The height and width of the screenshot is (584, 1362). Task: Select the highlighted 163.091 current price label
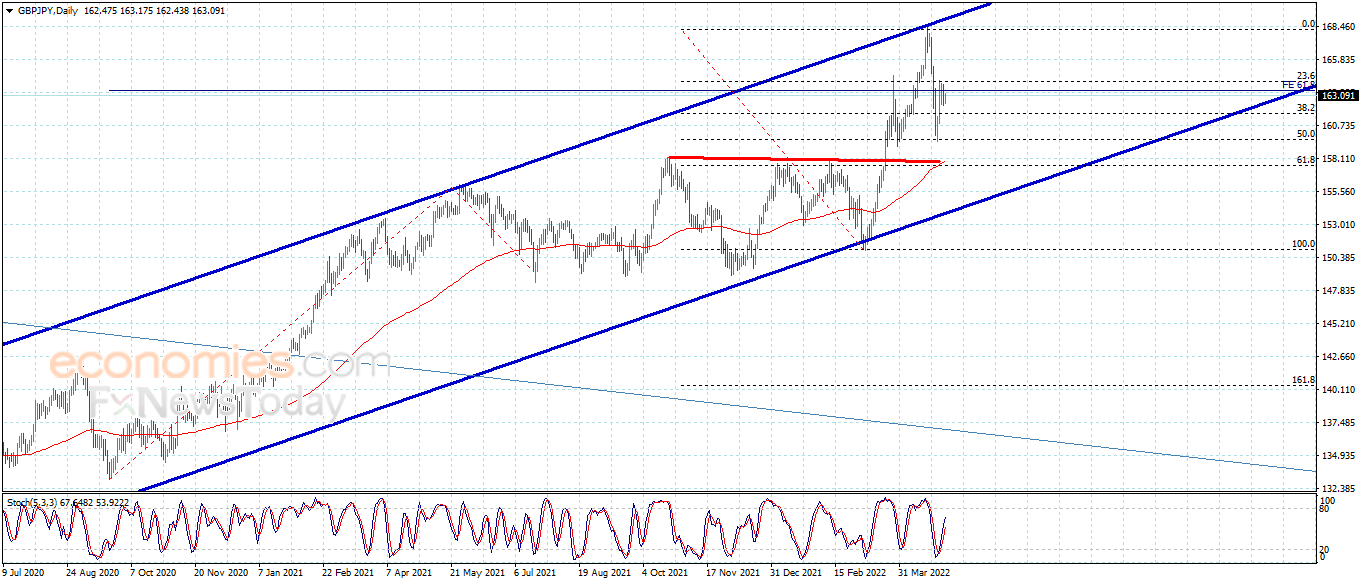pos(1339,96)
